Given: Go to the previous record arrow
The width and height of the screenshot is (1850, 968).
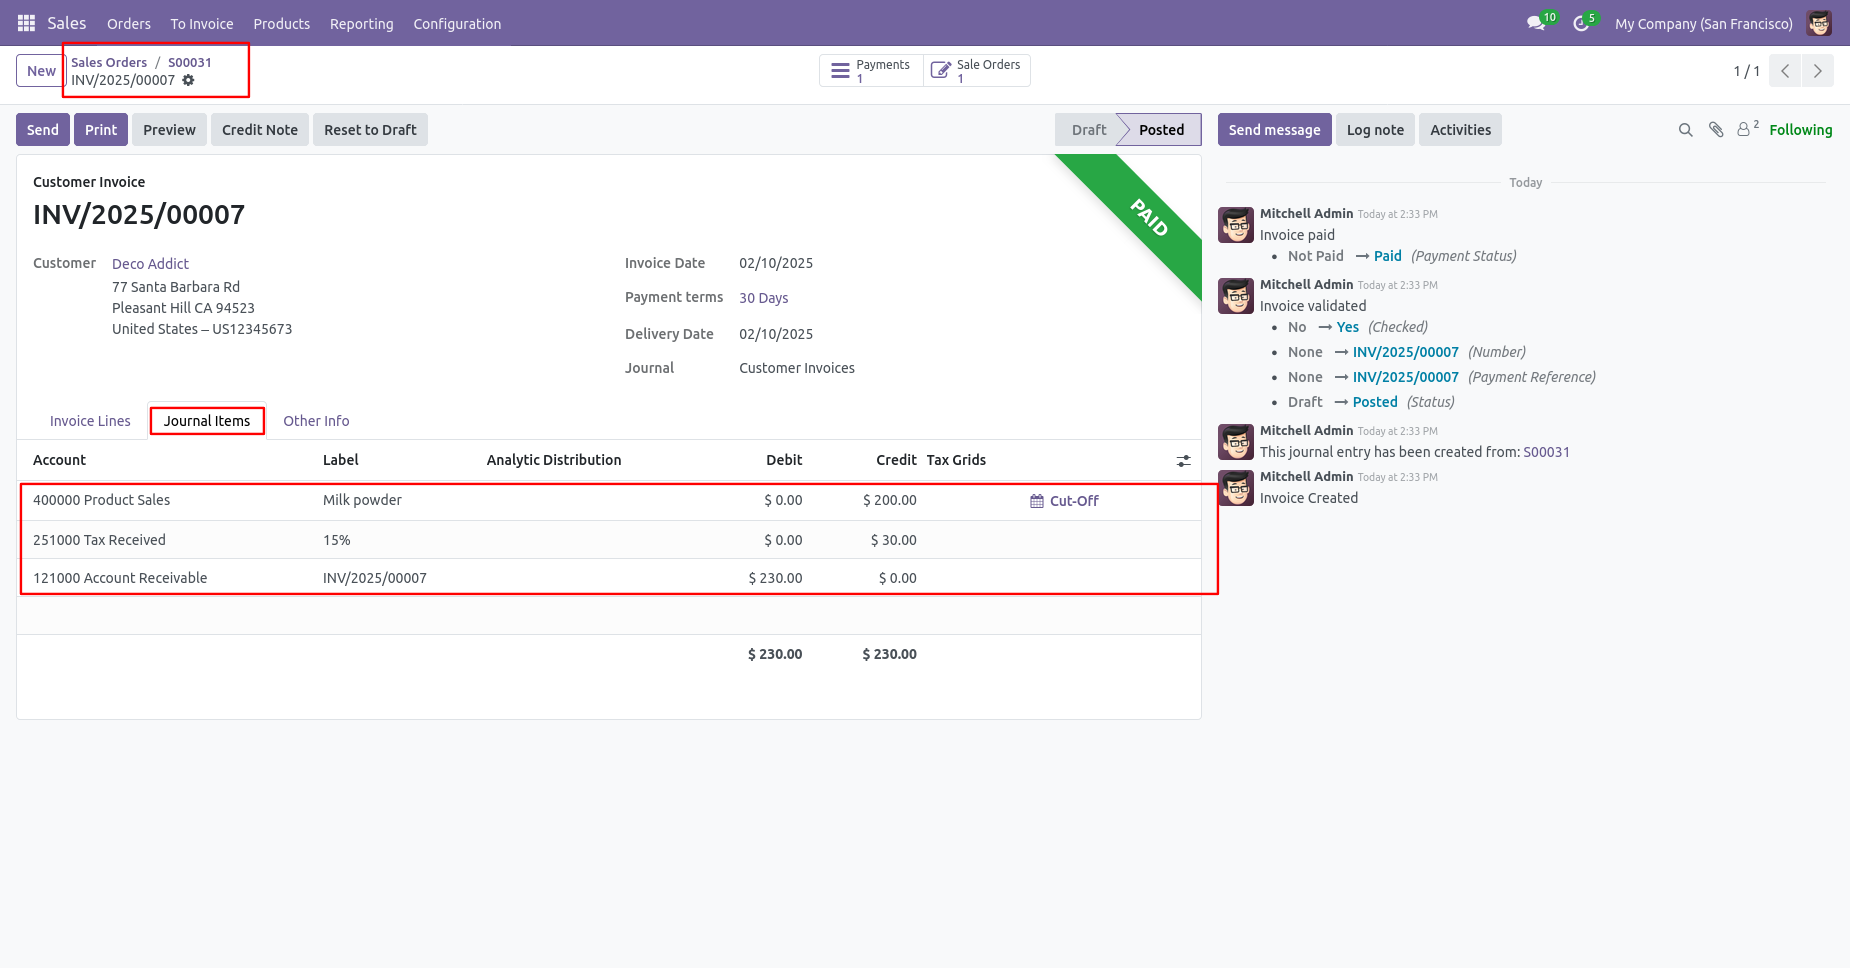Looking at the screenshot, I should (1785, 71).
